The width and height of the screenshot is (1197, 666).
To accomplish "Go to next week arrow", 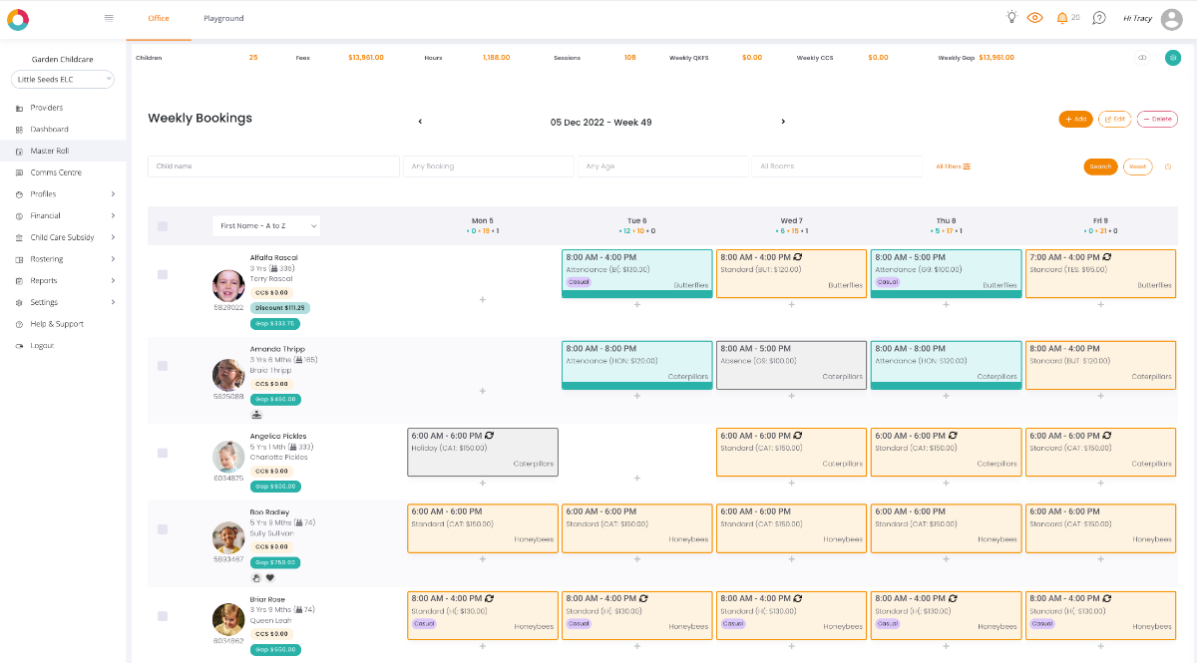I will [783, 121].
